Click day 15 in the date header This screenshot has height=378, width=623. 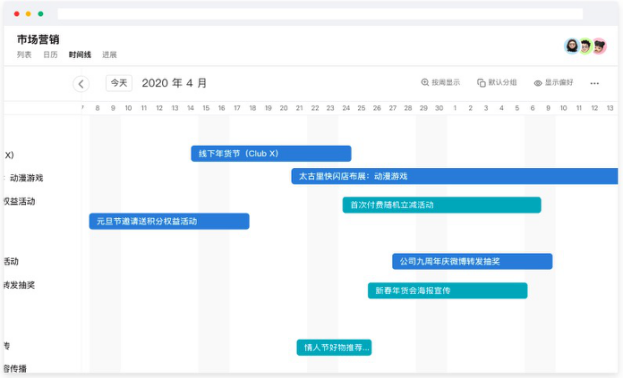(206, 108)
